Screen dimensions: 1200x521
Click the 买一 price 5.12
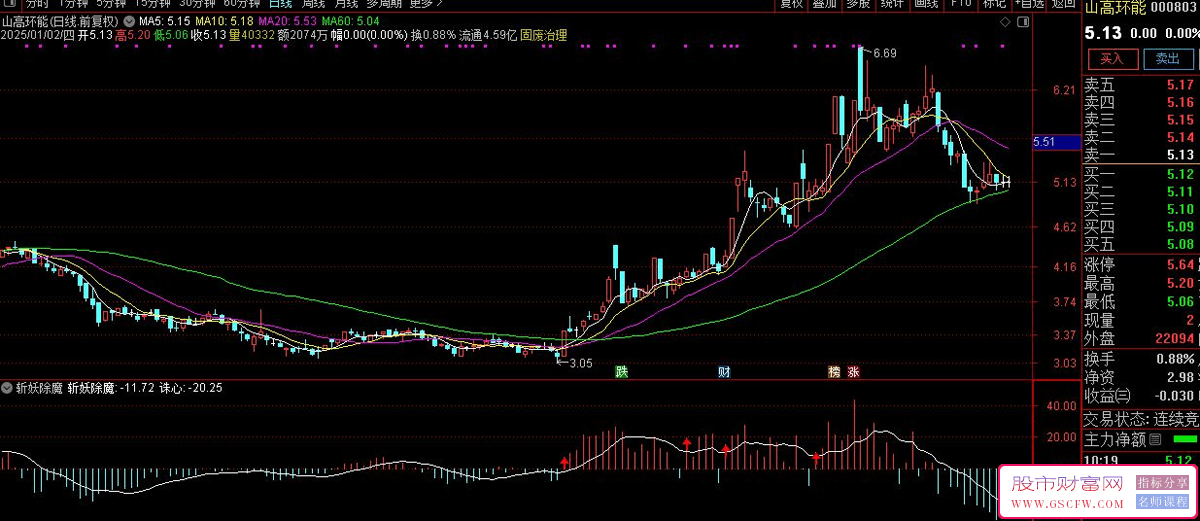1180,174
